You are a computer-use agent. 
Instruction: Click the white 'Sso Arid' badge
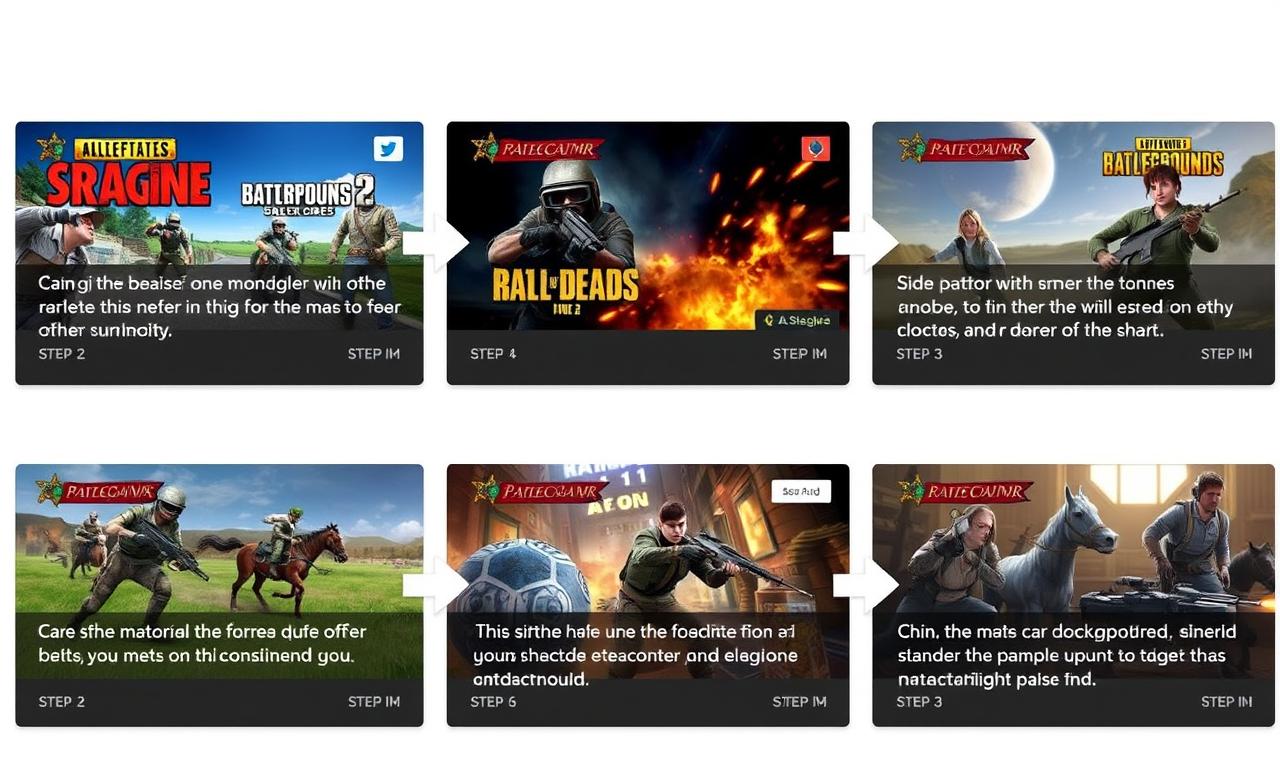tap(801, 491)
